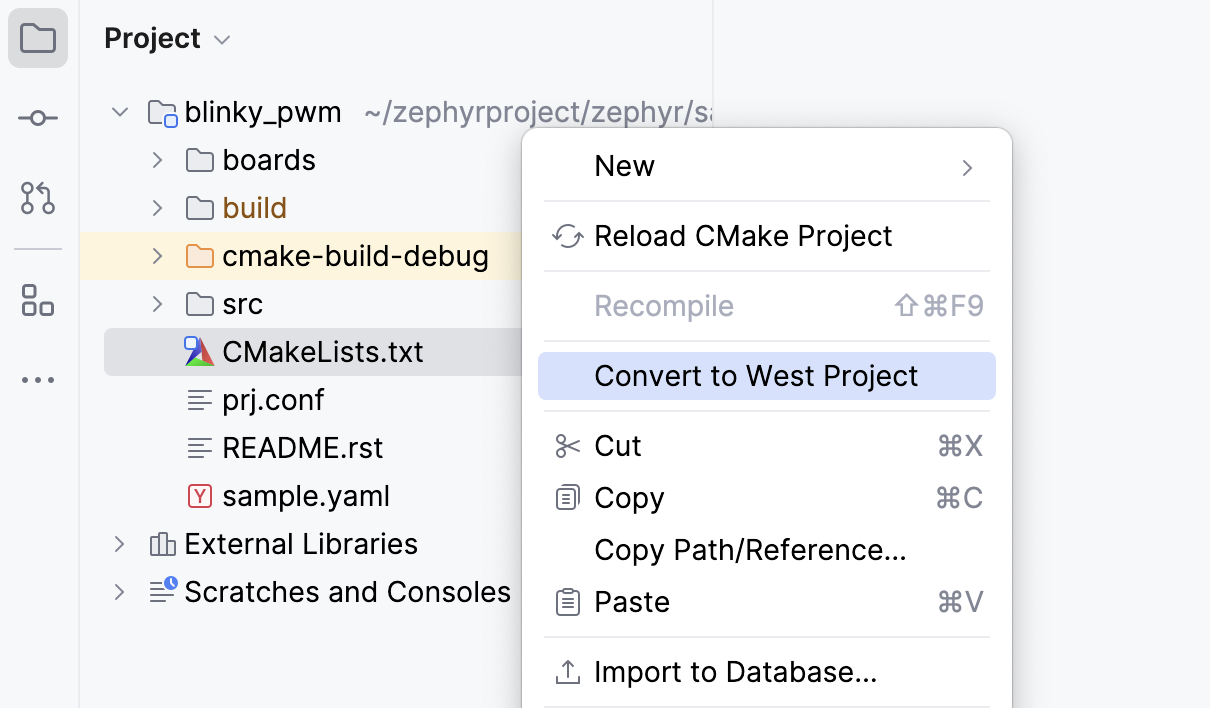Collapse the blinky_pwm project node
The height and width of the screenshot is (708, 1210).
(x=119, y=111)
